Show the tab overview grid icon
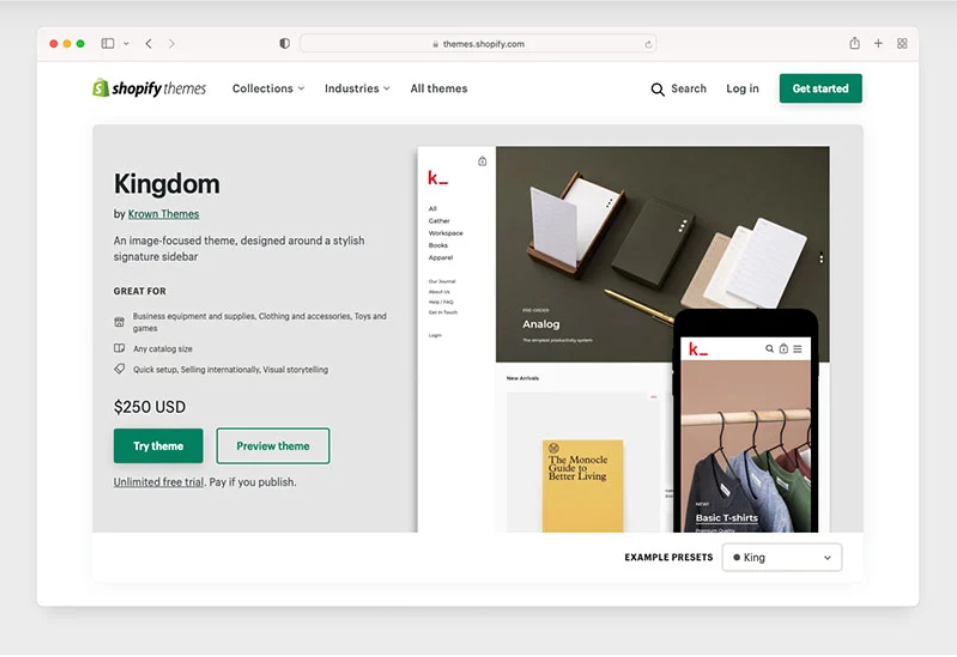Image resolution: width=957 pixels, height=657 pixels. 902,43
